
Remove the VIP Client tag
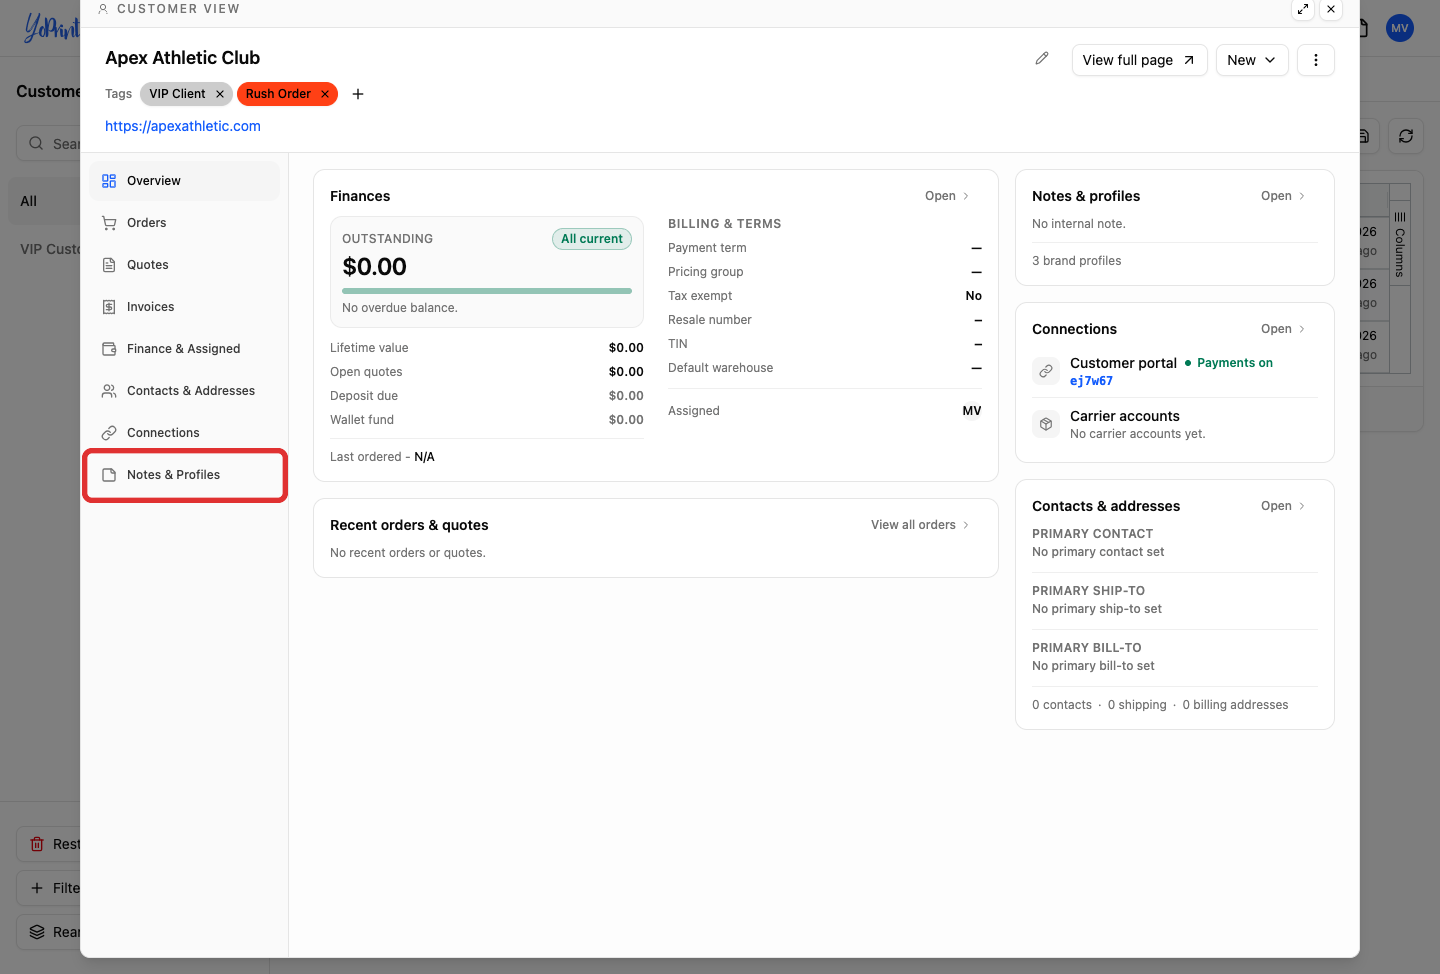click(220, 94)
